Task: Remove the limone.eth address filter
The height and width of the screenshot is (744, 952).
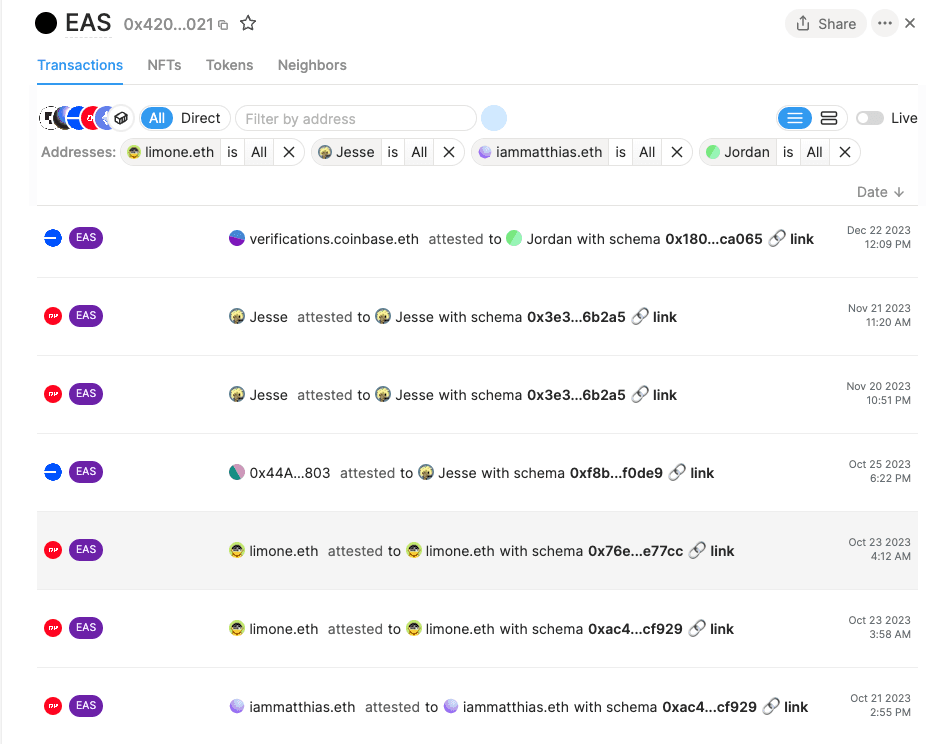Action: pos(289,152)
